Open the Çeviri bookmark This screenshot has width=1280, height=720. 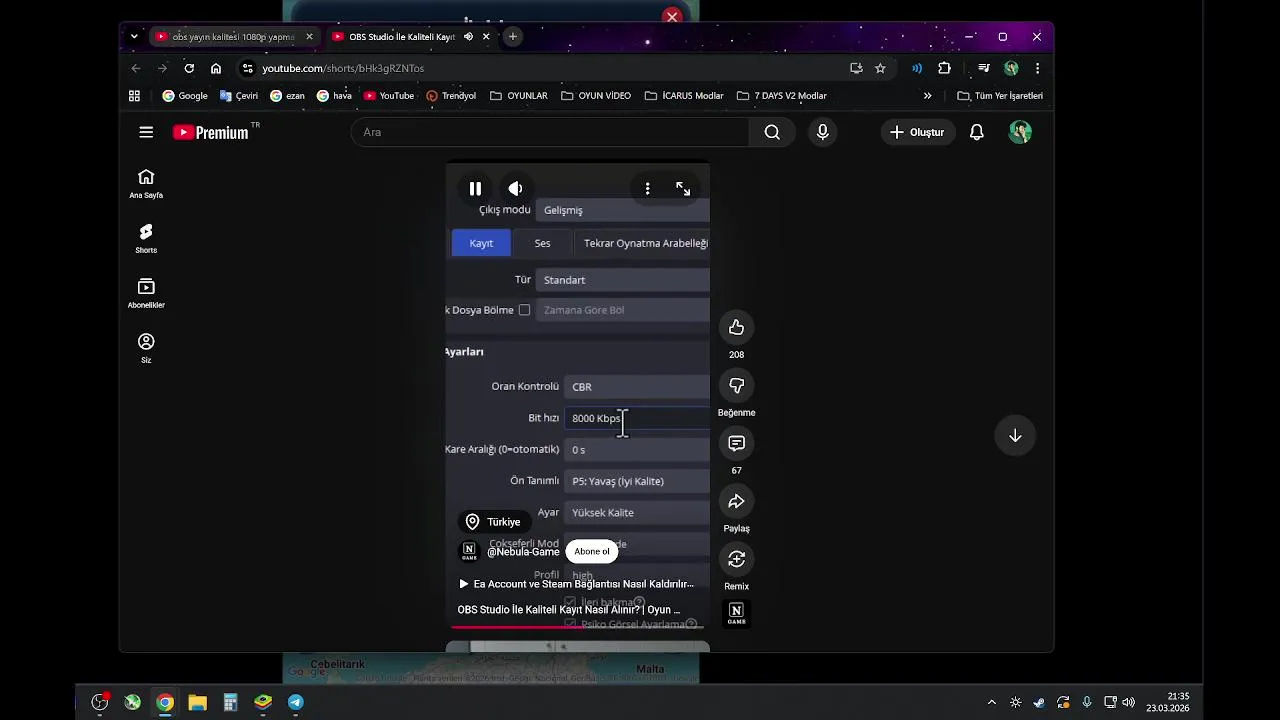click(x=239, y=96)
